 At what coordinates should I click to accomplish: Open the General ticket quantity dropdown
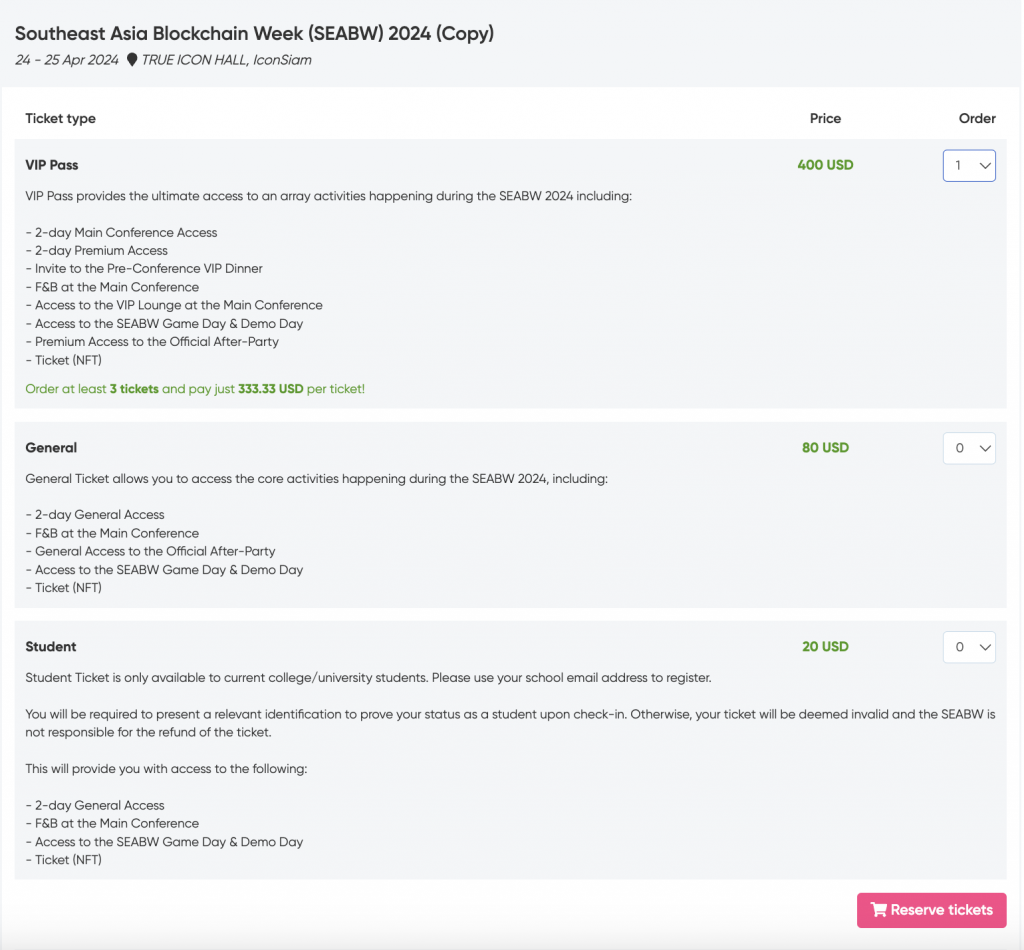(968, 448)
